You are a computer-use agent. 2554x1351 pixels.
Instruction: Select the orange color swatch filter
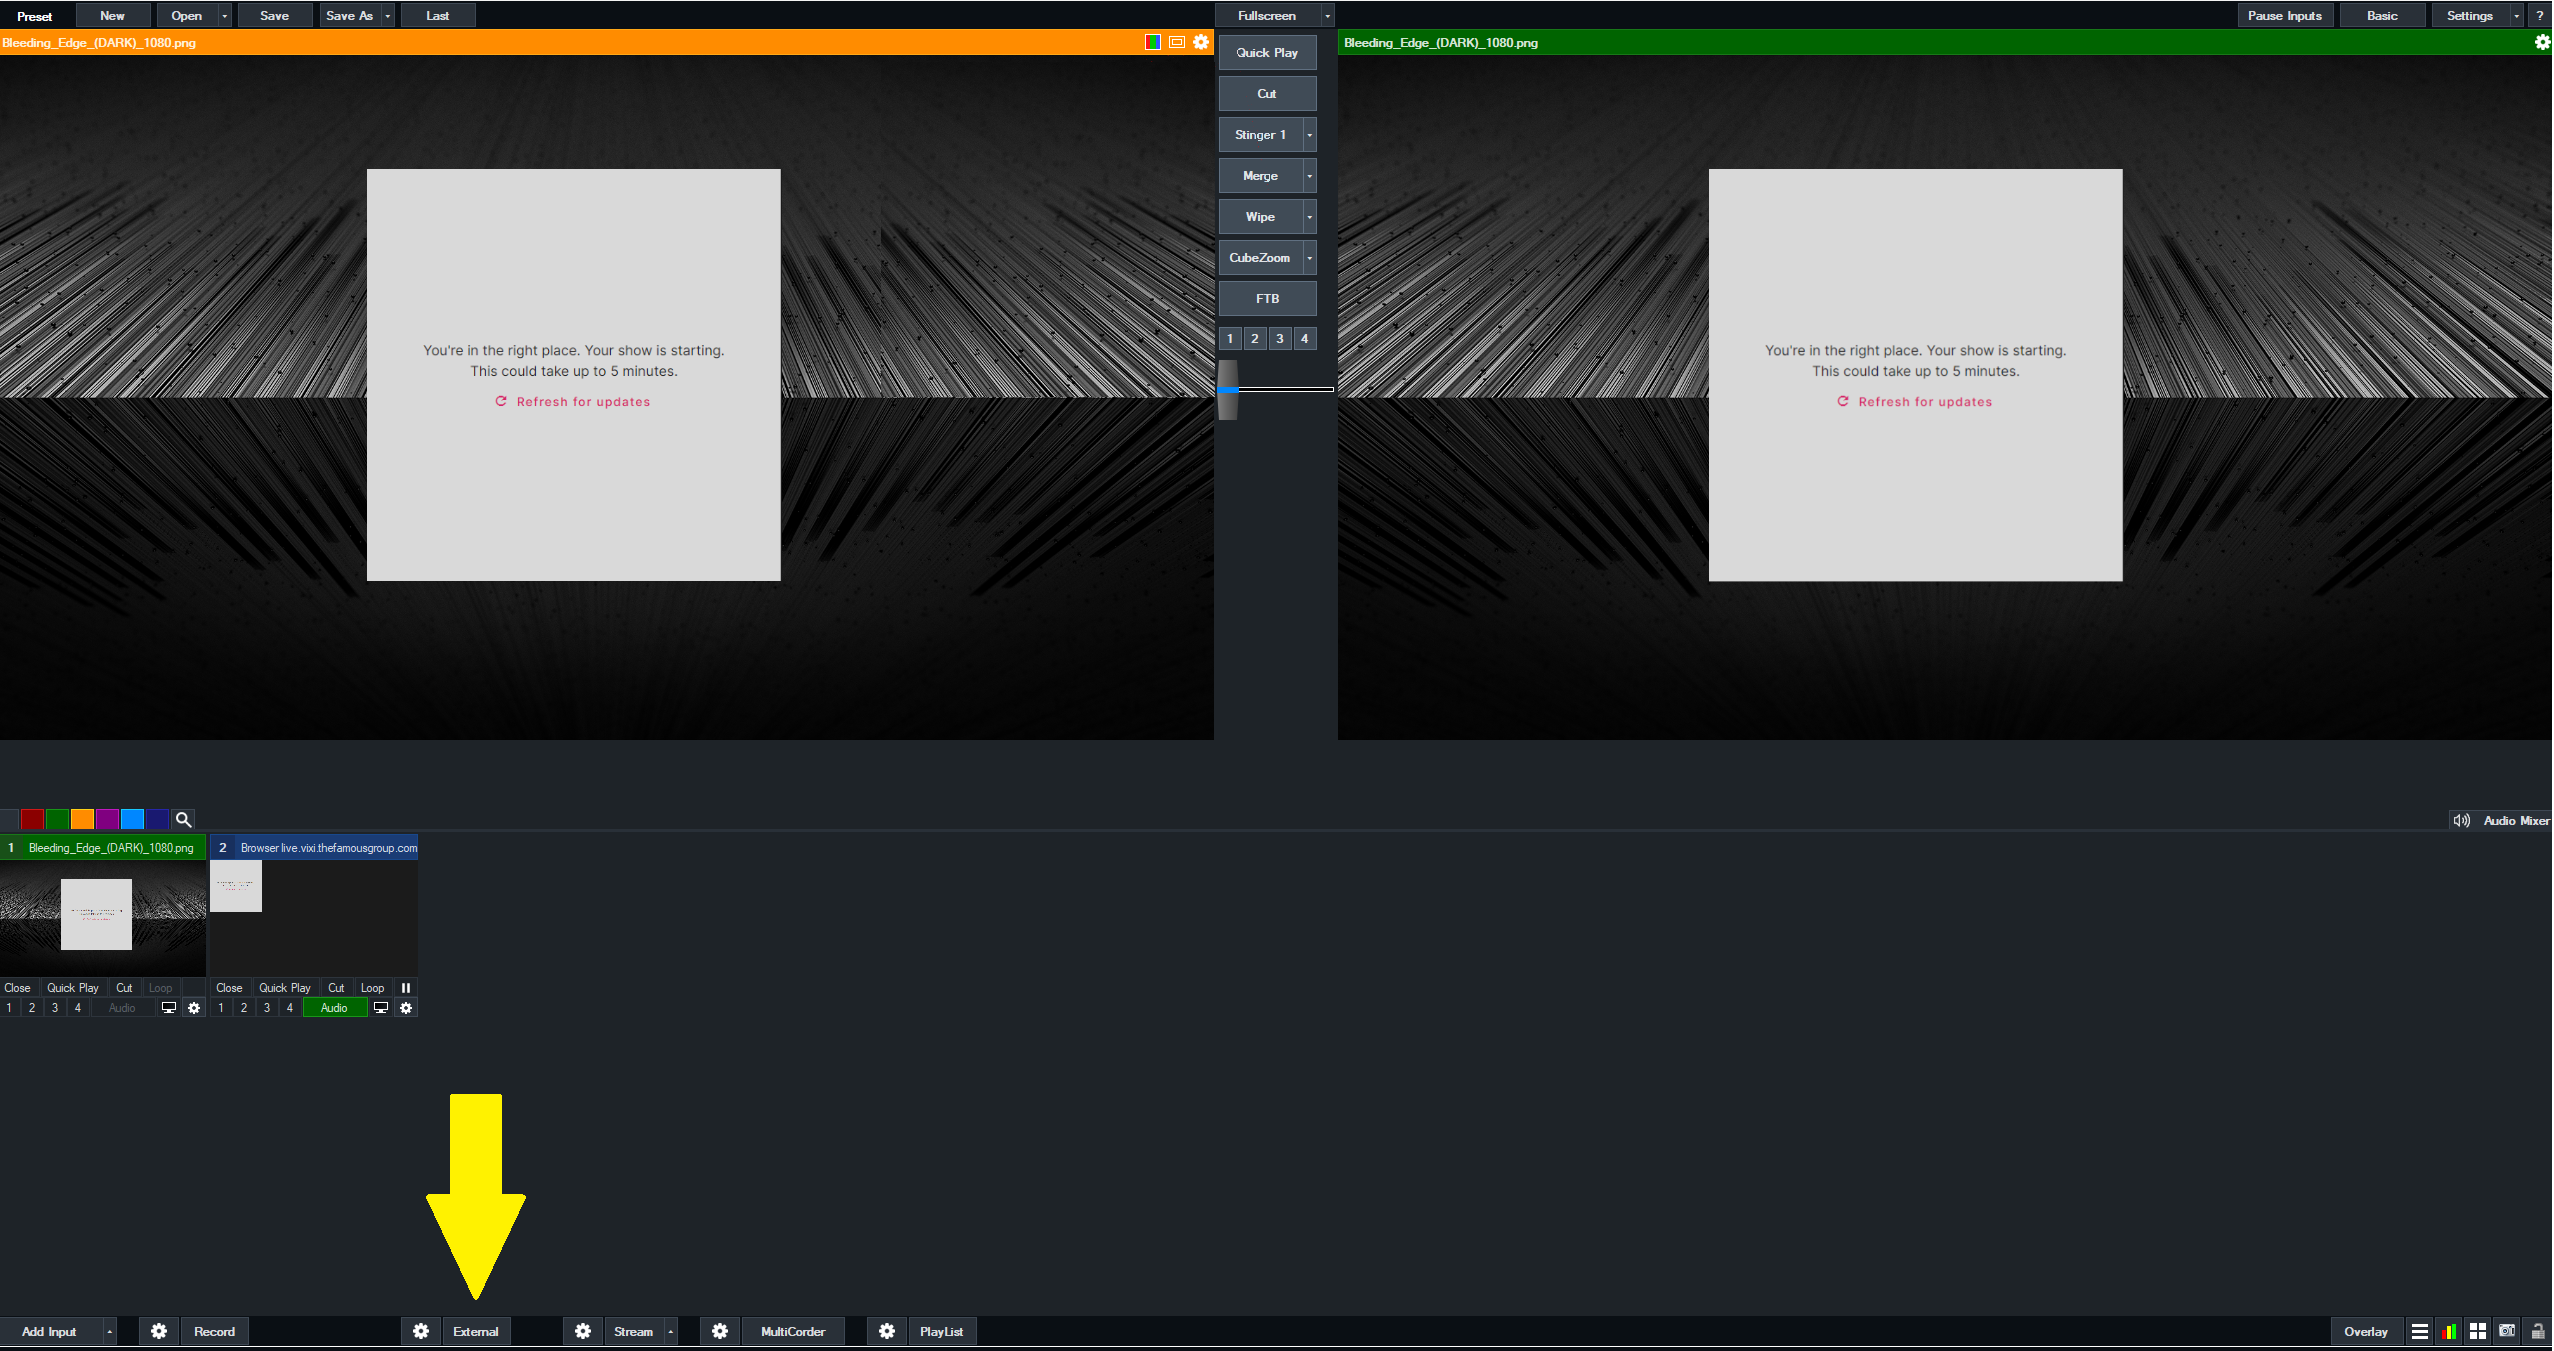pos(82,820)
